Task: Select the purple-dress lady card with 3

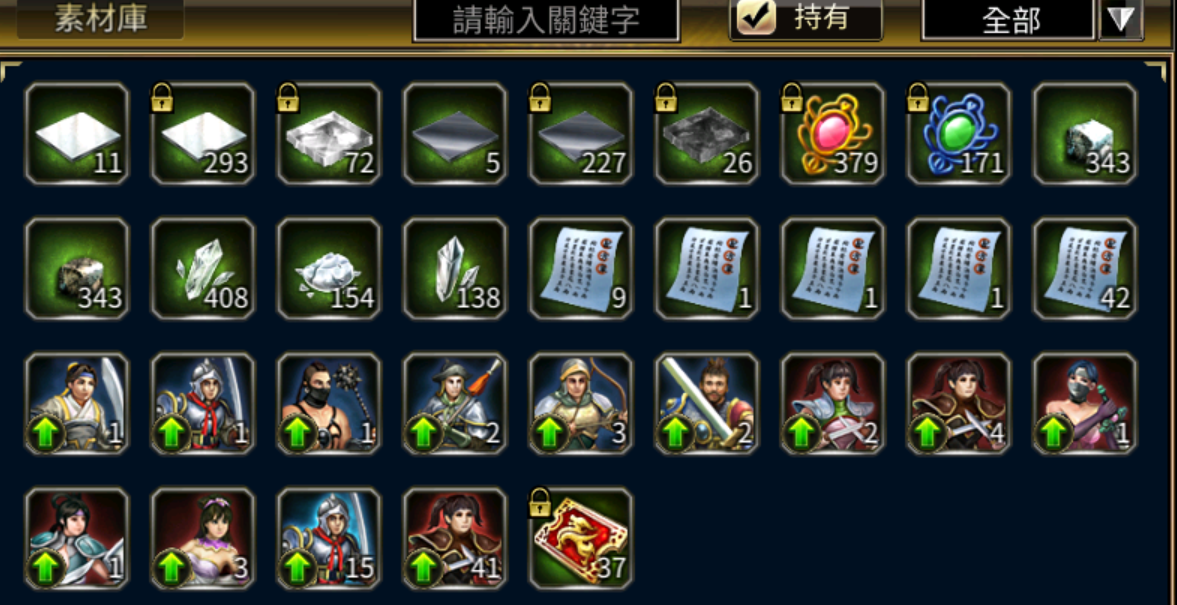Action: (x=203, y=538)
